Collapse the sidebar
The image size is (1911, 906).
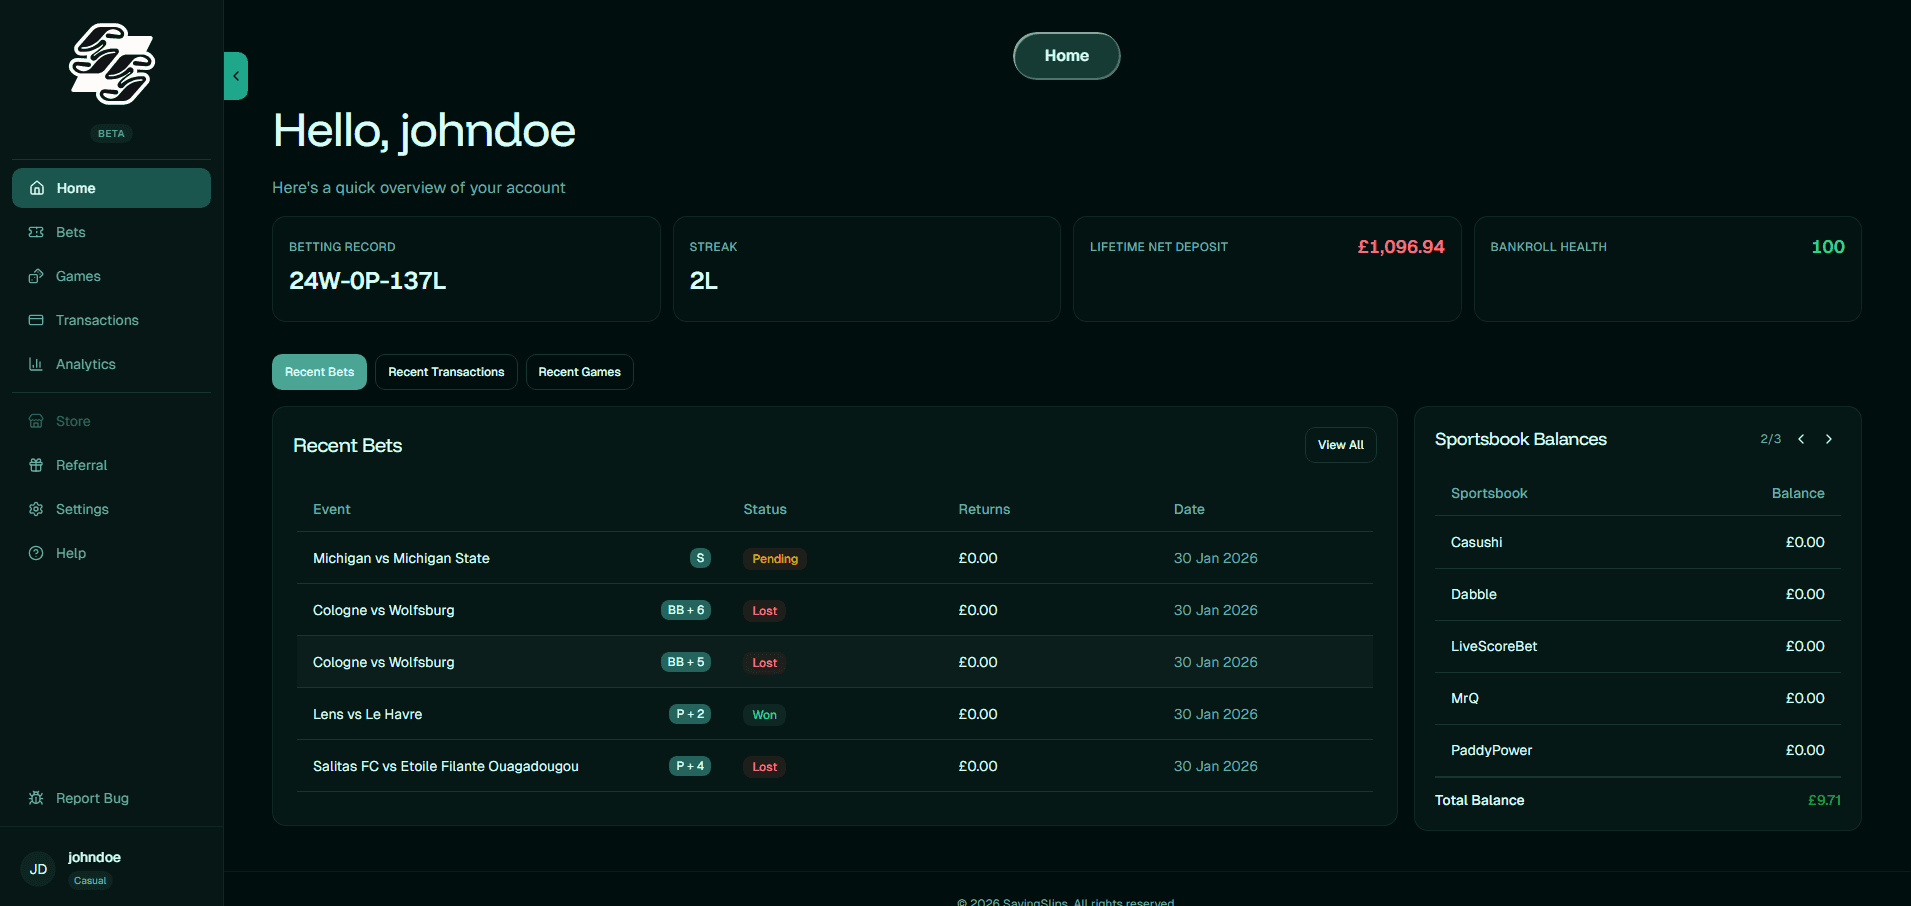(x=236, y=75)
